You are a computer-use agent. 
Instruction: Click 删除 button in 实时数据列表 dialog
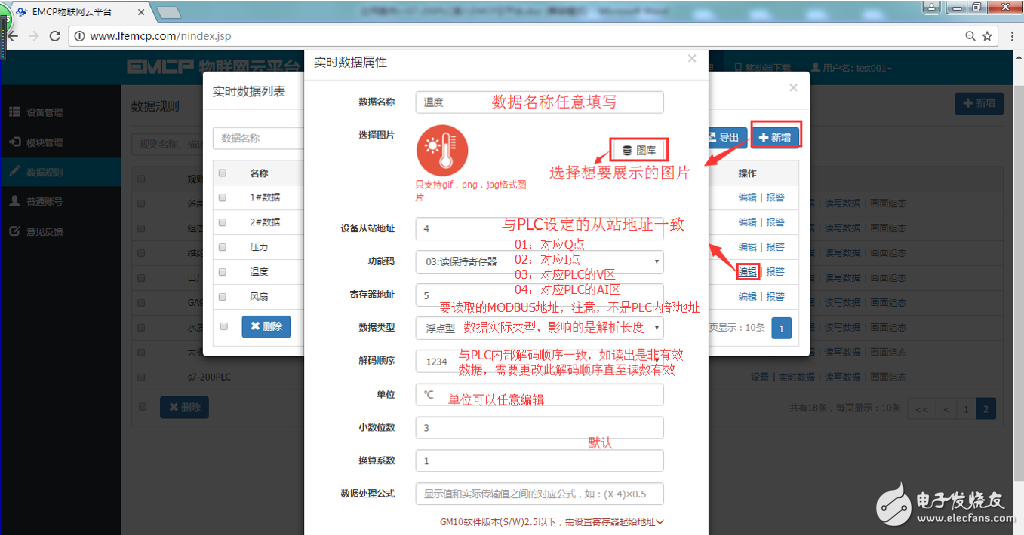(x=266, y=327)
